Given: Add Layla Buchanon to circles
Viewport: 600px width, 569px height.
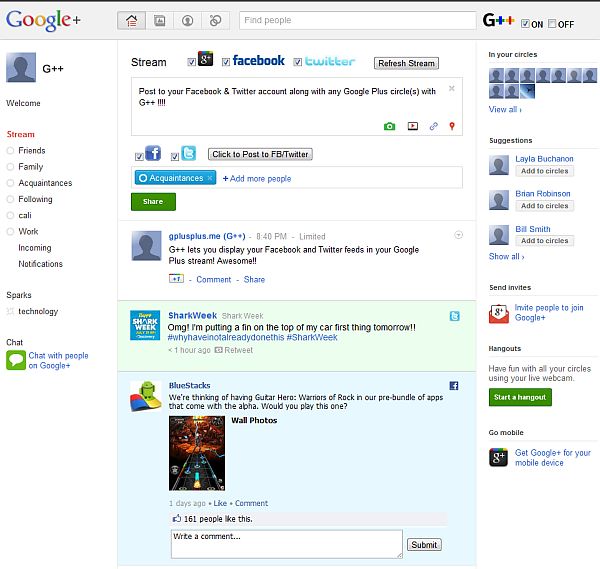Looking at the screenshot, I should tap(545, 171).
